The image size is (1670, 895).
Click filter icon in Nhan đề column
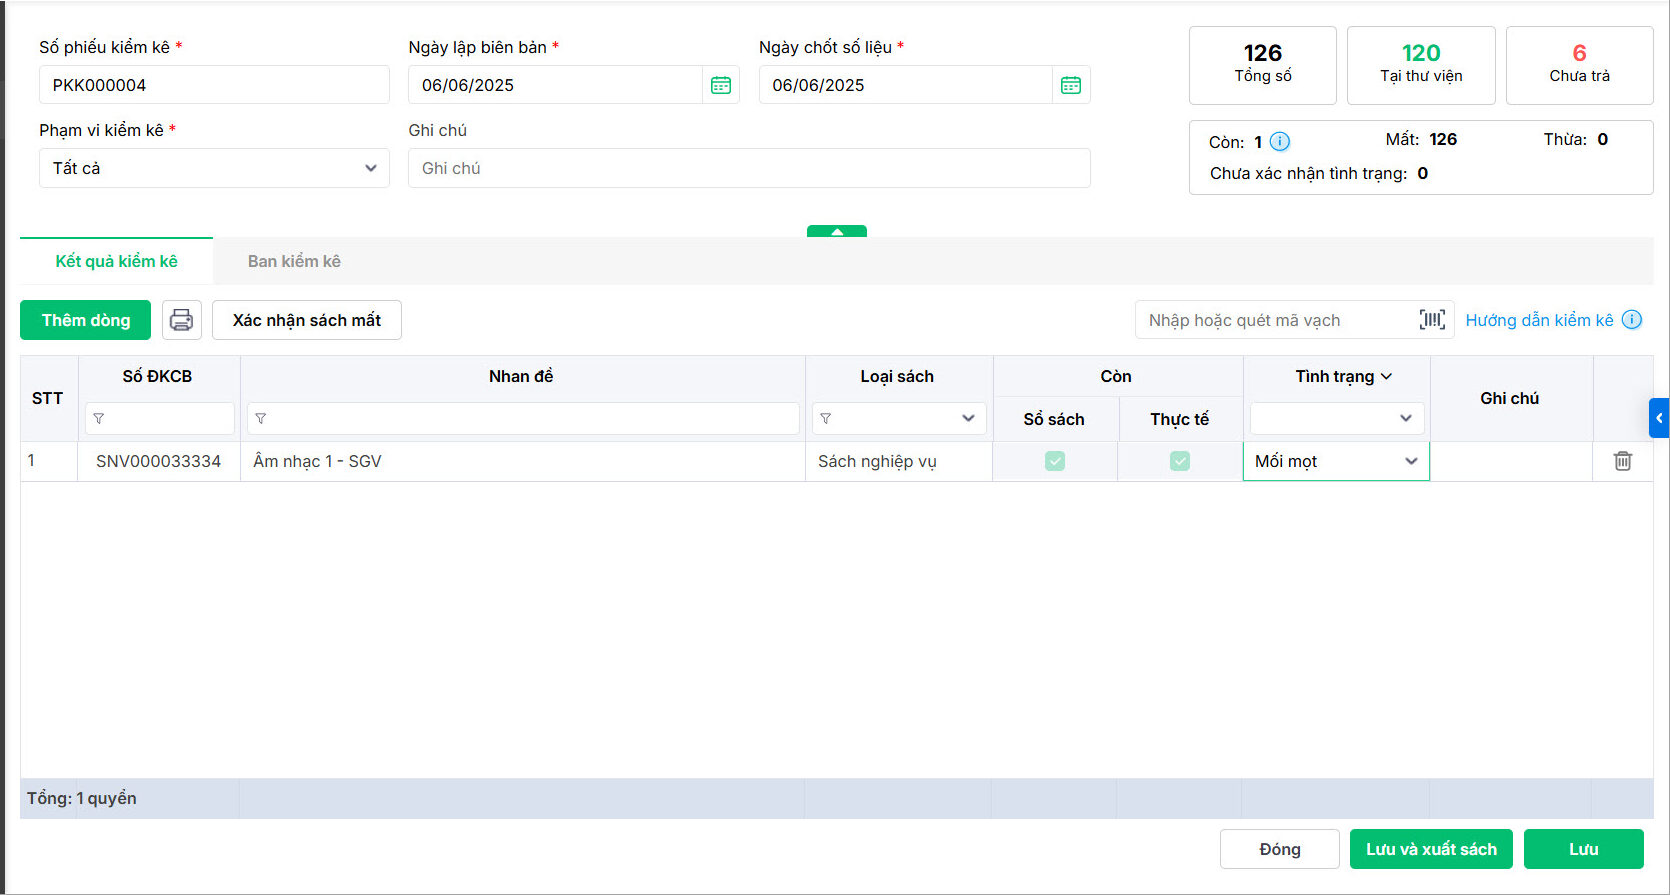261,419
